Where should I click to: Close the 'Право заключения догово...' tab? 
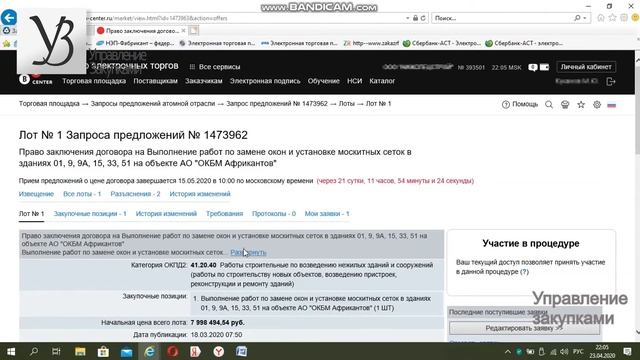pyautogui.click(x=183, y=31)
